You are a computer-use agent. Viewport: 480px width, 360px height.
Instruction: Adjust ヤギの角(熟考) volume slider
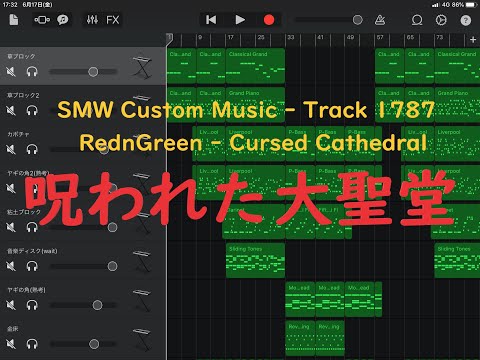[97, 305]
